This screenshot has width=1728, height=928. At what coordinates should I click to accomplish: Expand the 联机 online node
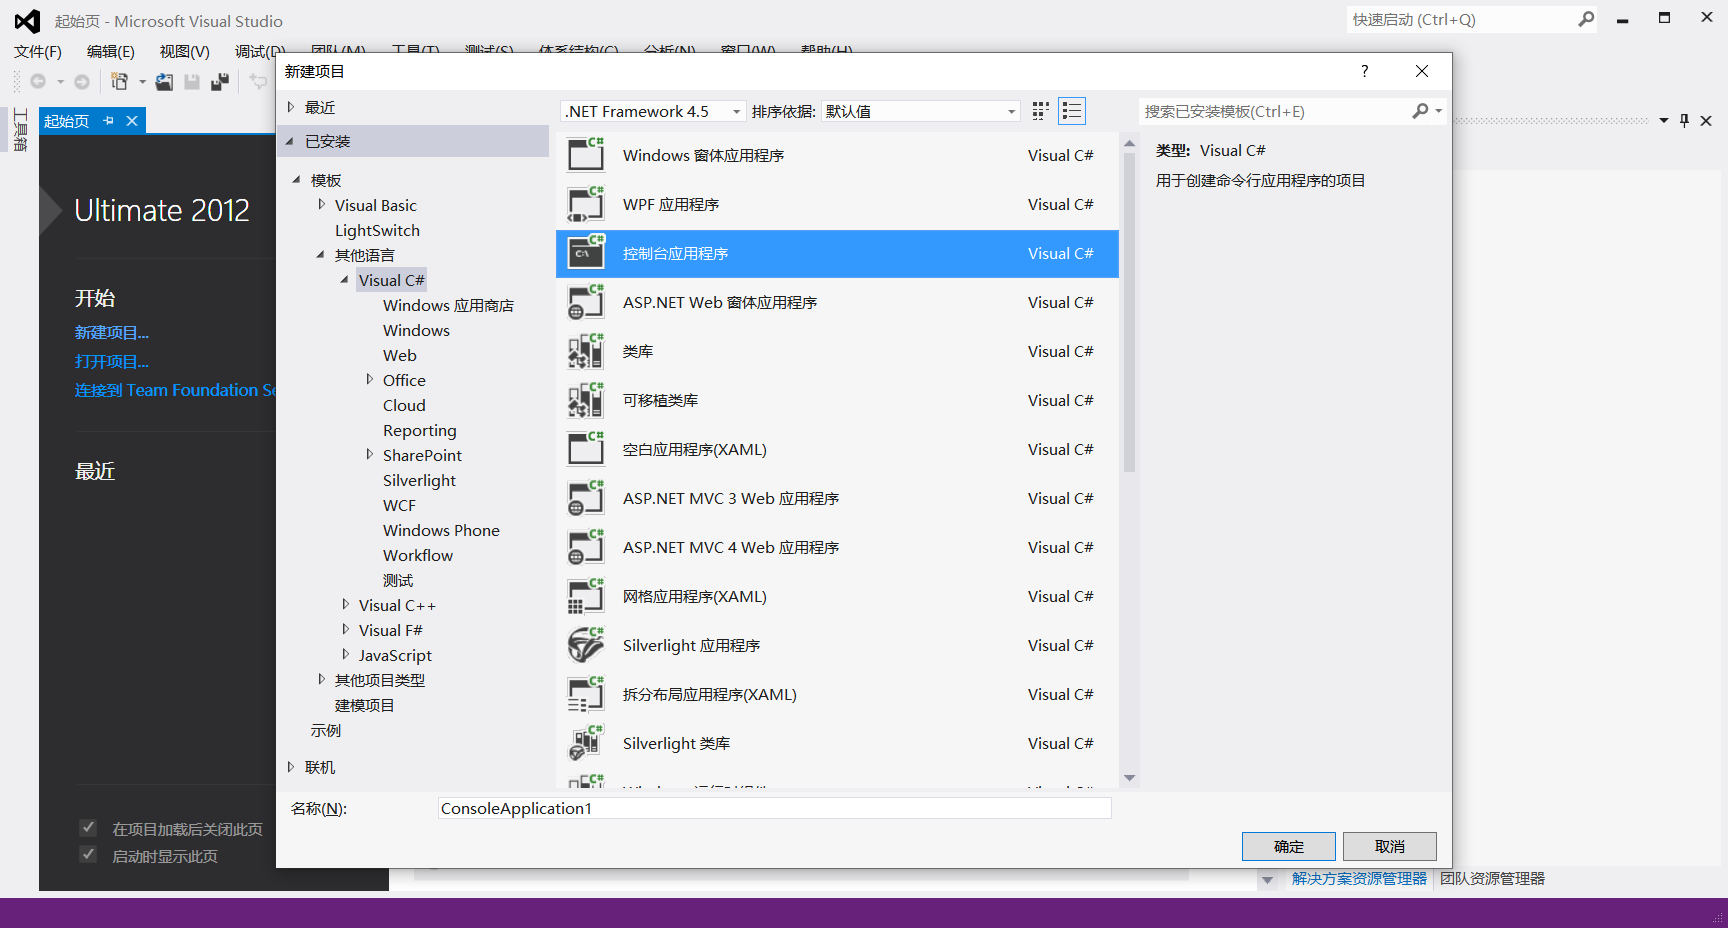point(290,767)
